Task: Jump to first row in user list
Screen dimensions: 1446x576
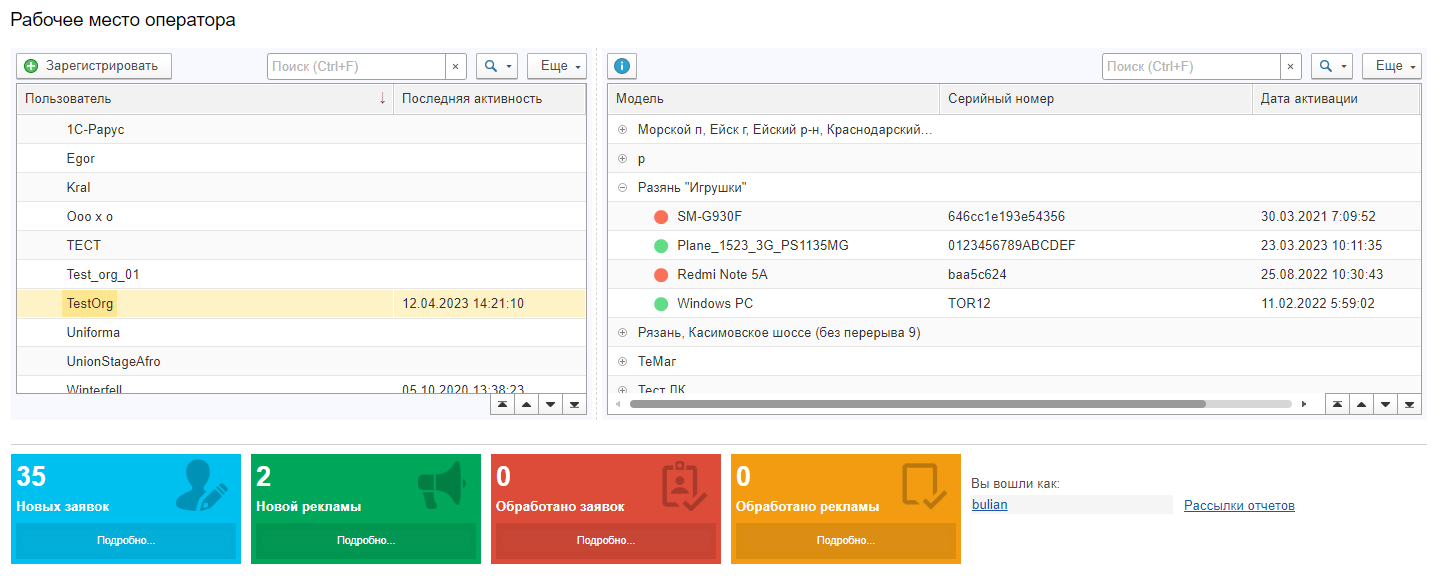Action: point(502,404)
